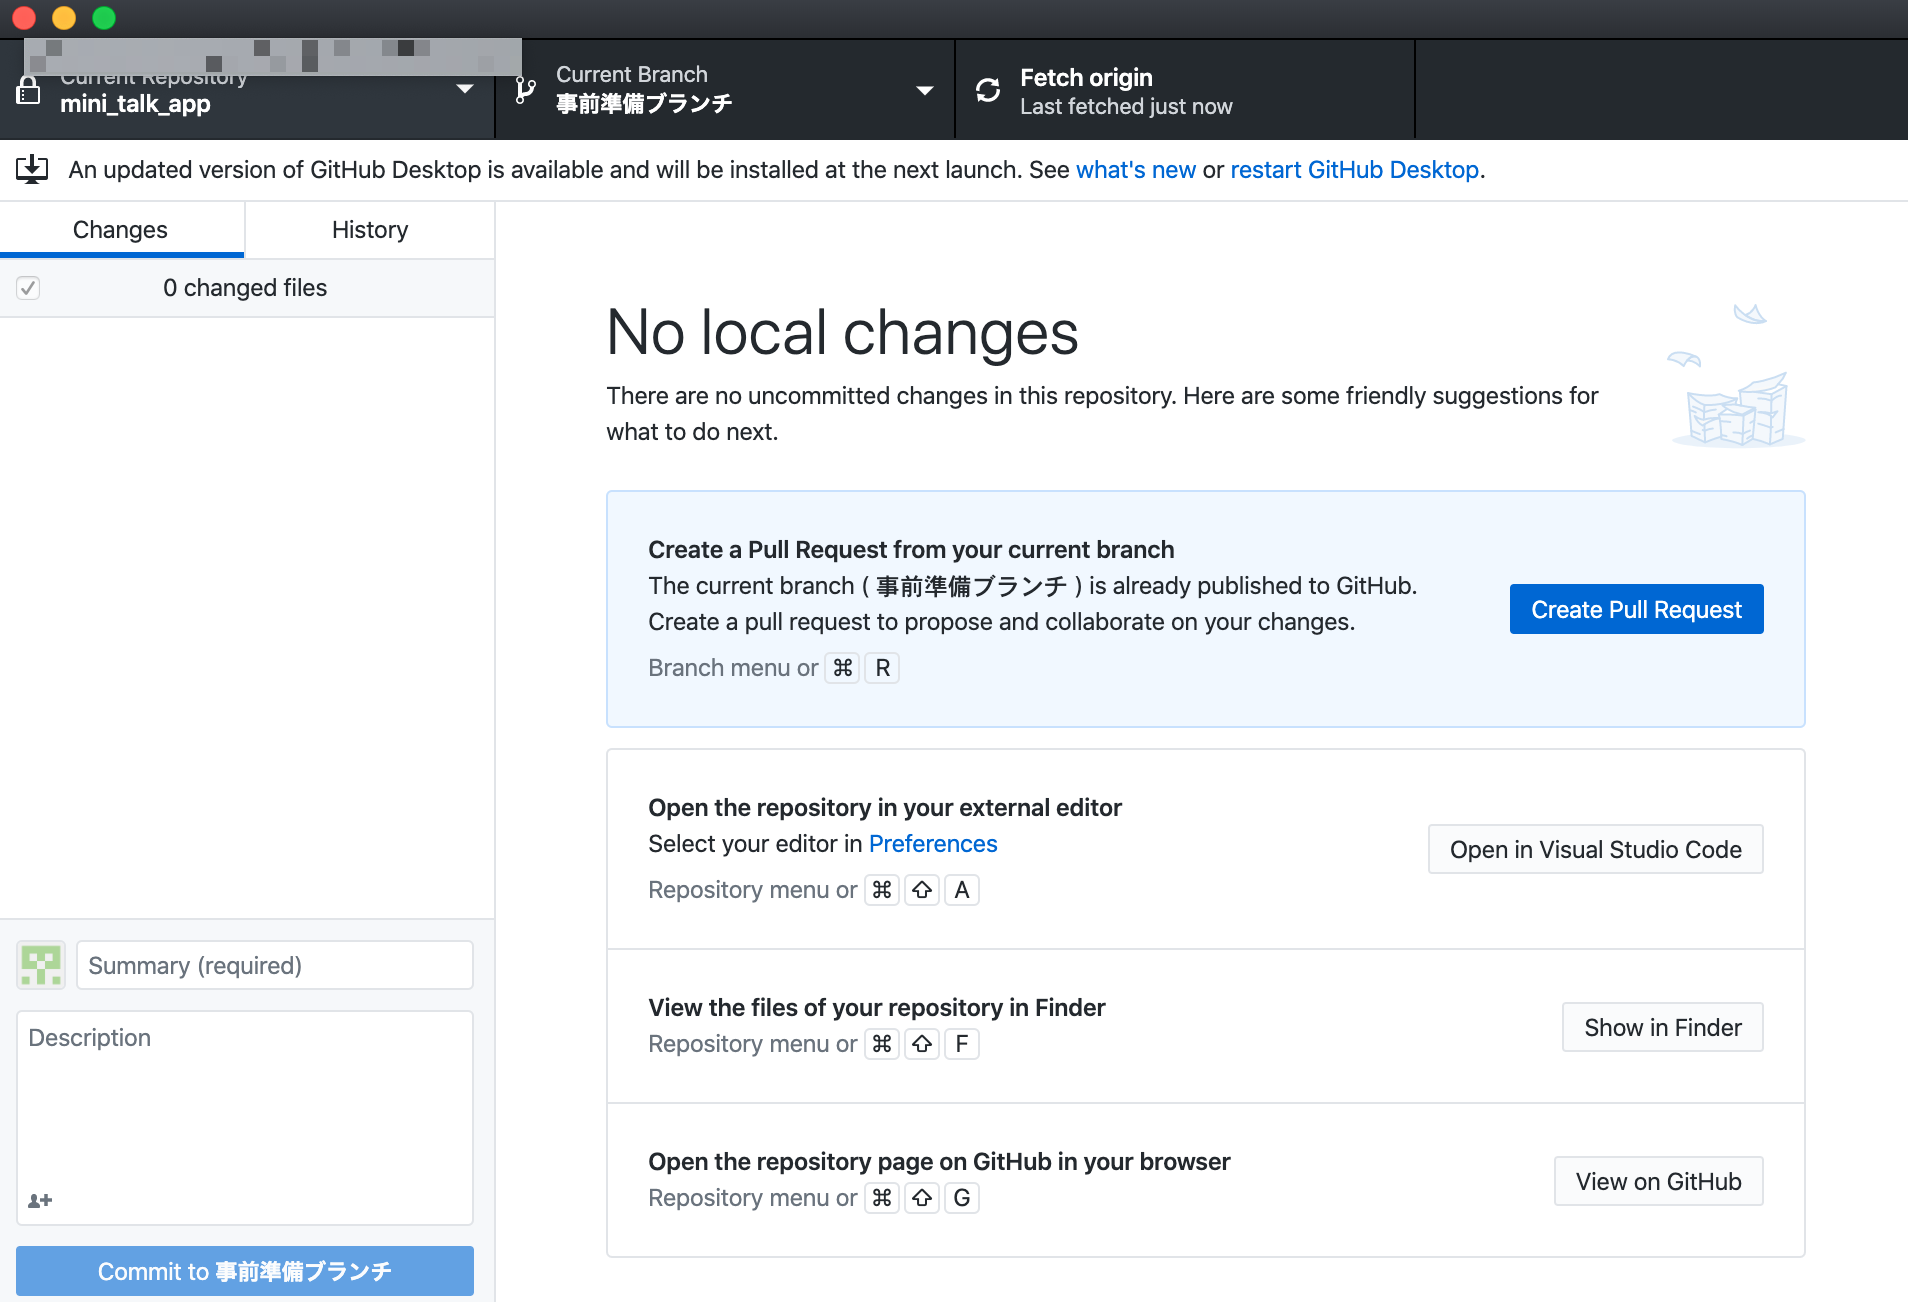Image resolution: width=1908 pixels, height=1302 pixels.
Task: Expand the Current Repository dropdown arrow
Action: [465, 89]
